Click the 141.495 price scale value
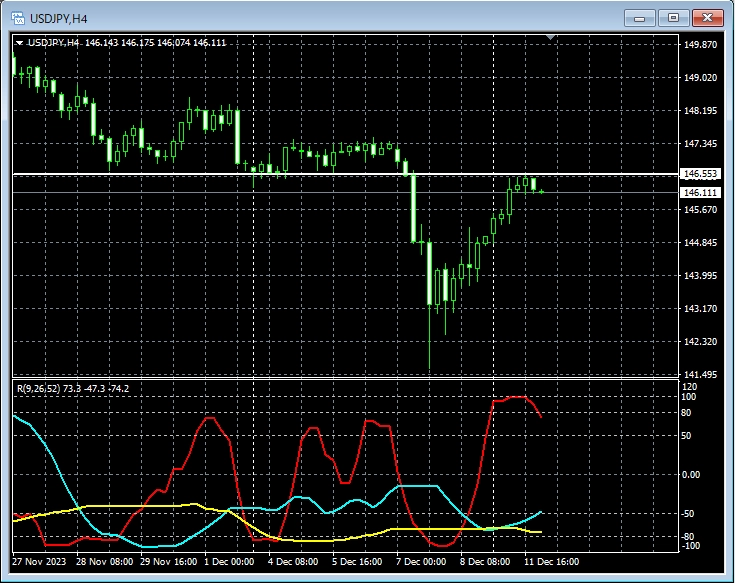 coord(700,375)
